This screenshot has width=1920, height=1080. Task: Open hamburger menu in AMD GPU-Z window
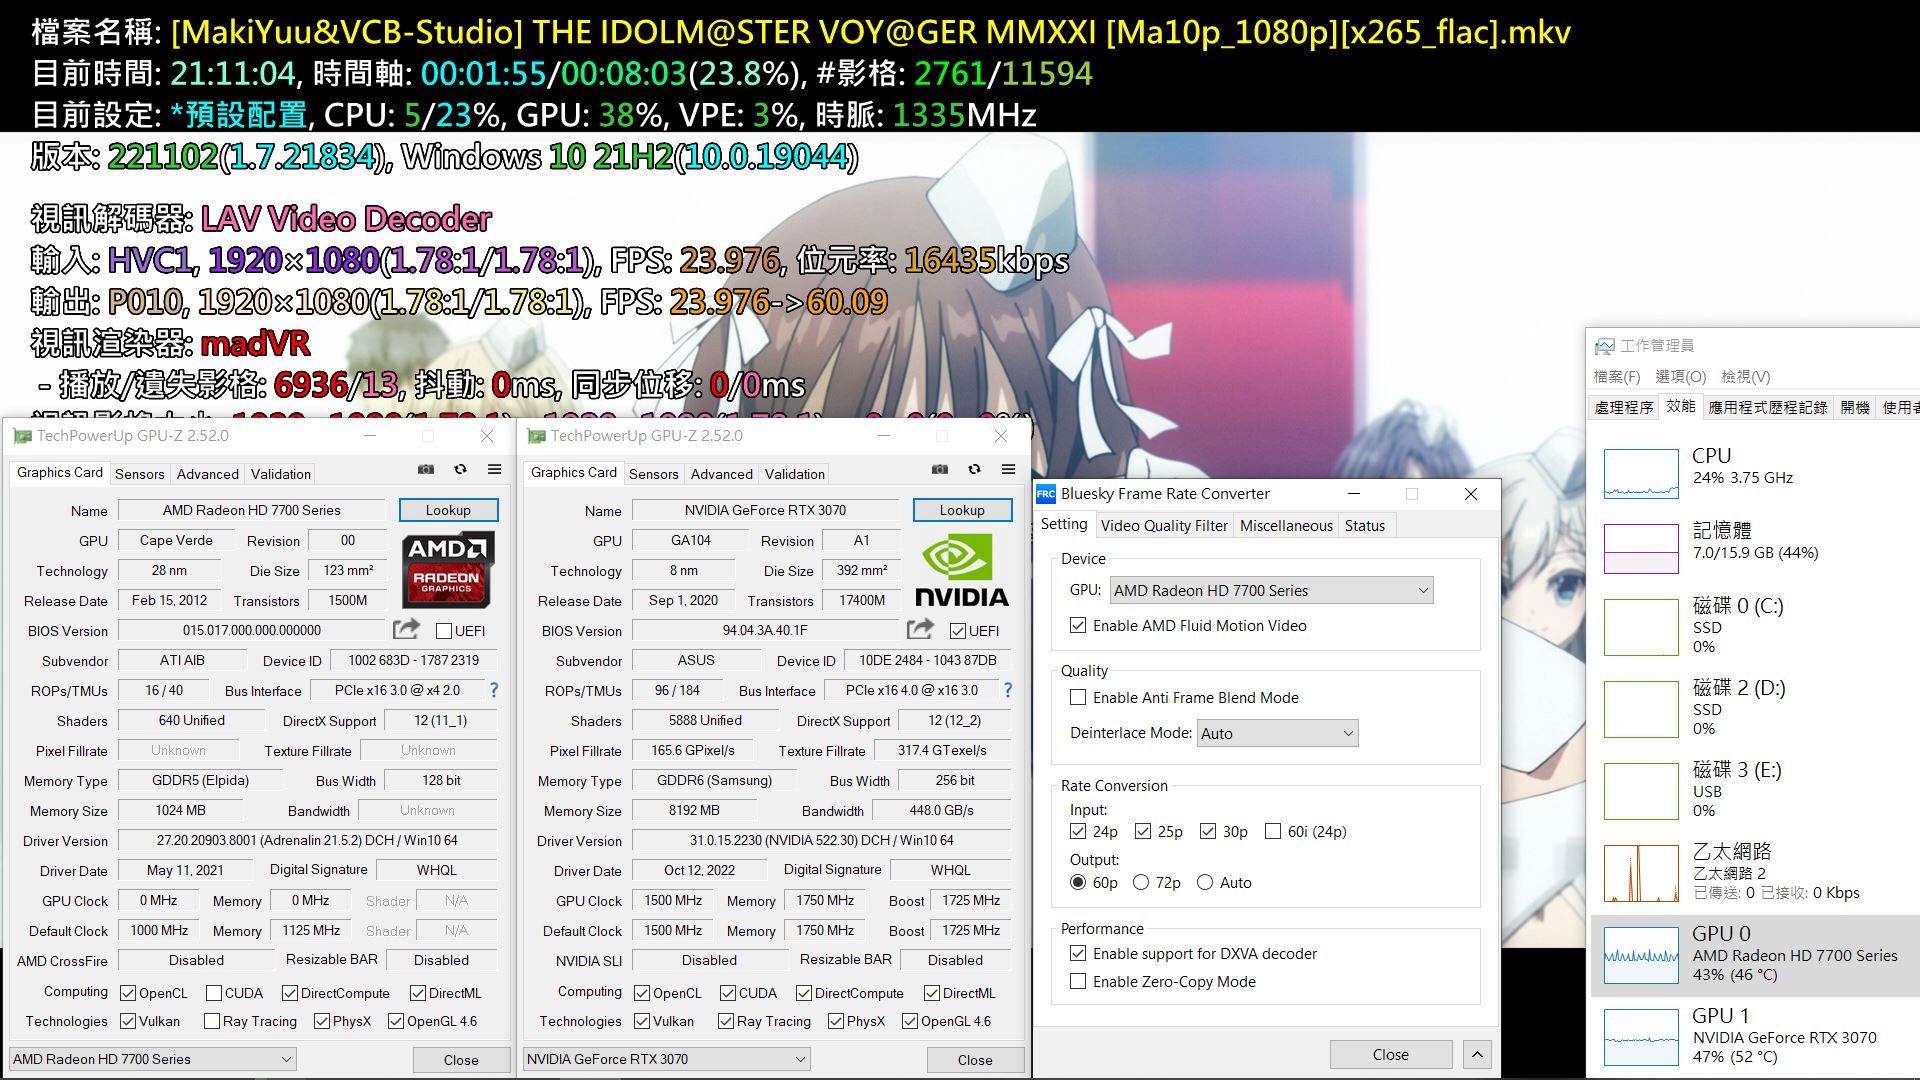[494, 469]
